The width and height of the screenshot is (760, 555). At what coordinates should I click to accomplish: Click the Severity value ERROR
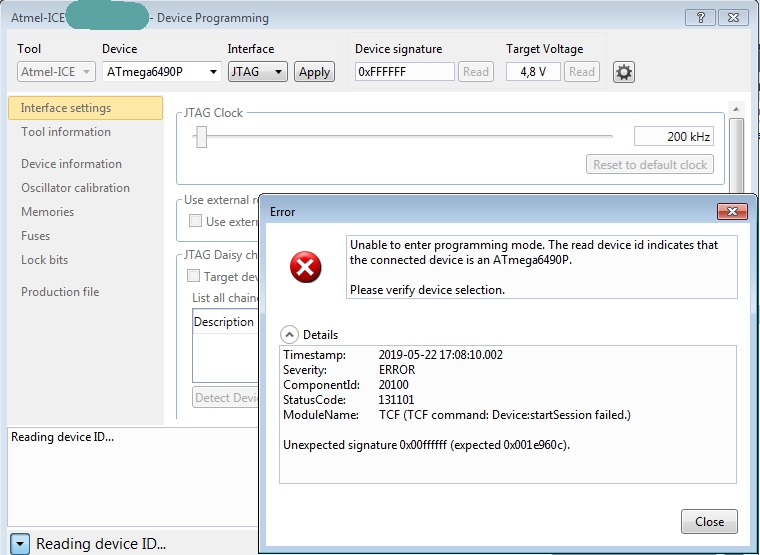(x=397, y=370)
